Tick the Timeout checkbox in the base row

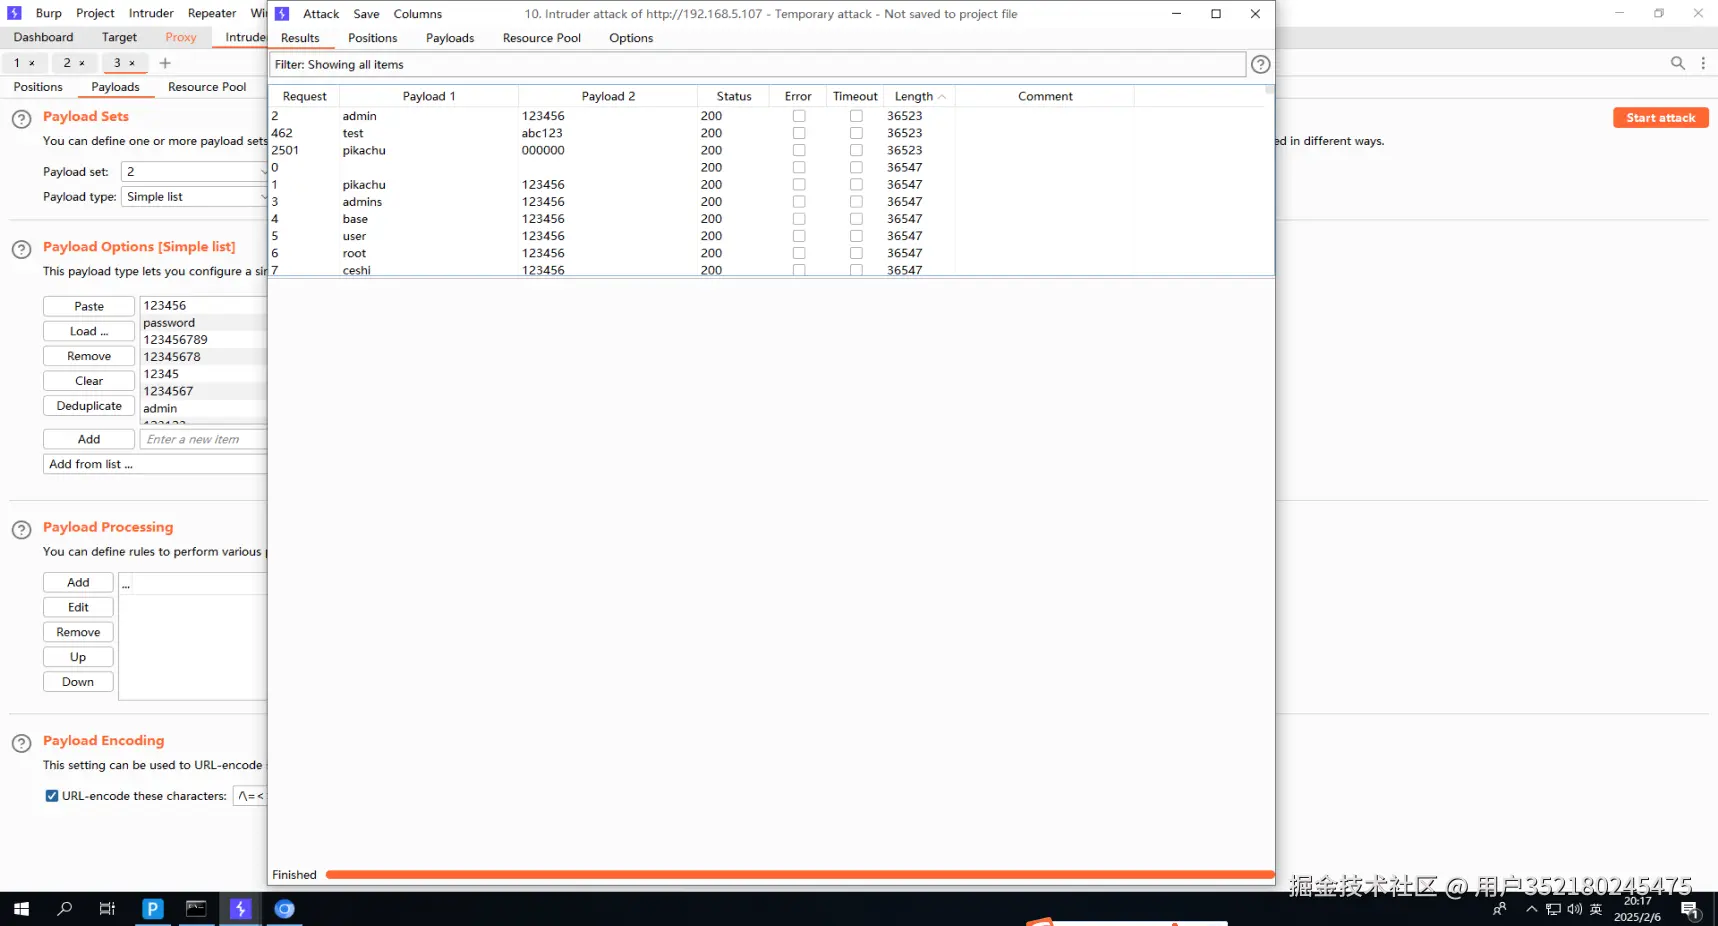pos(856,219)
